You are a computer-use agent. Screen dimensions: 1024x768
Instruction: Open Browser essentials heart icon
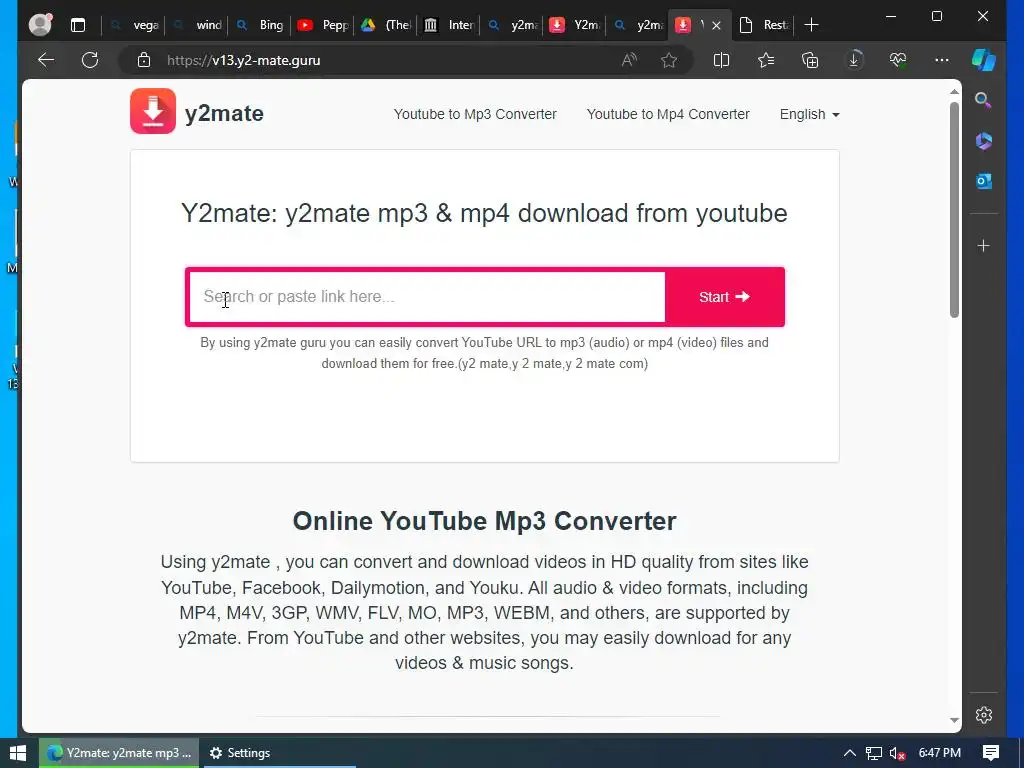pyautogui.click(x=898, y=60)
